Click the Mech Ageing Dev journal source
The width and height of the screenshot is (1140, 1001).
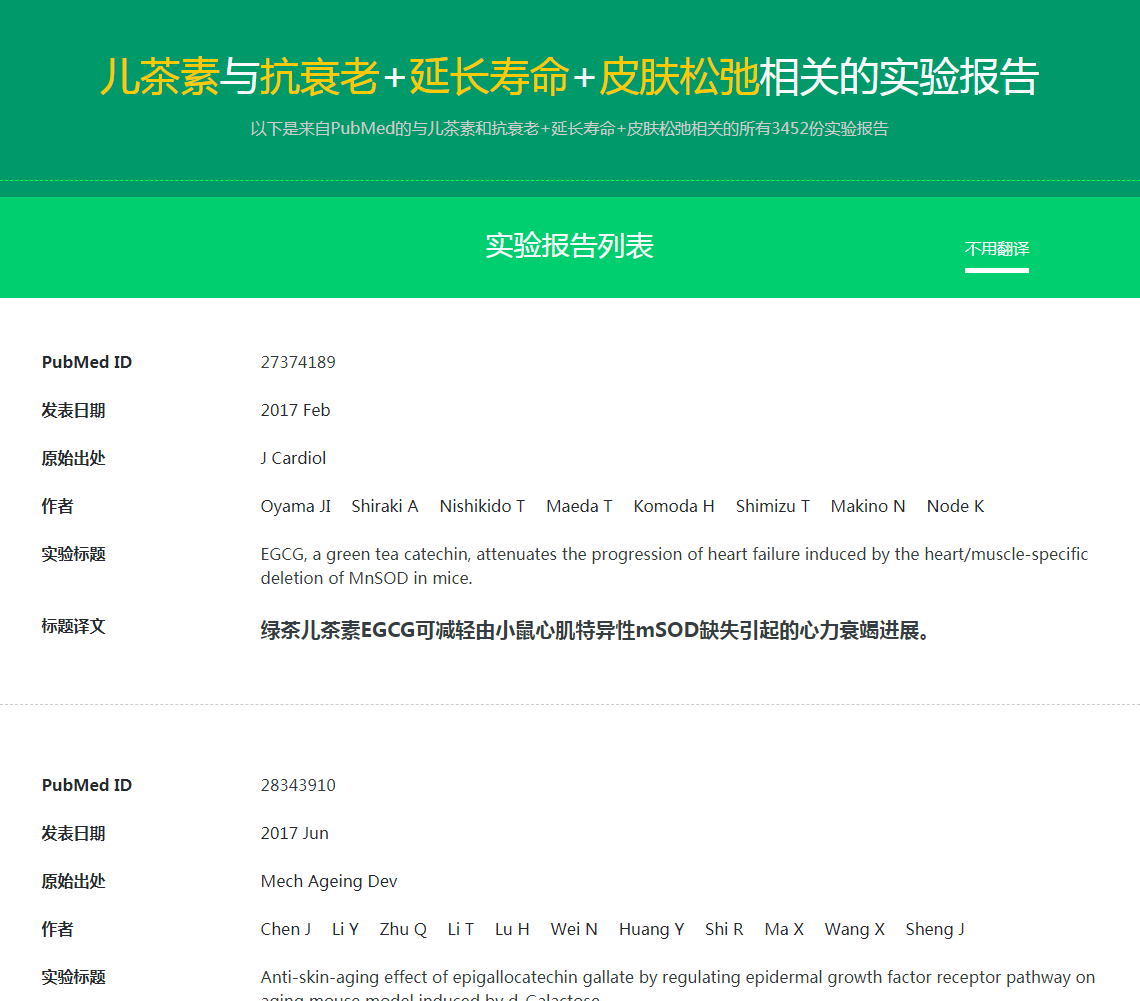tap(329, 881)
